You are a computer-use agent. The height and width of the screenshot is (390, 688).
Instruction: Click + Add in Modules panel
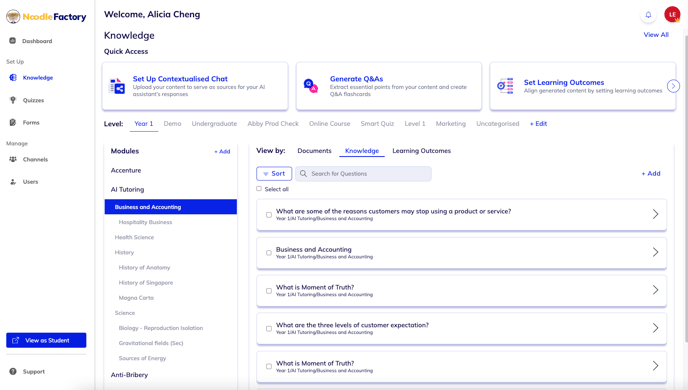click(222, 151)
